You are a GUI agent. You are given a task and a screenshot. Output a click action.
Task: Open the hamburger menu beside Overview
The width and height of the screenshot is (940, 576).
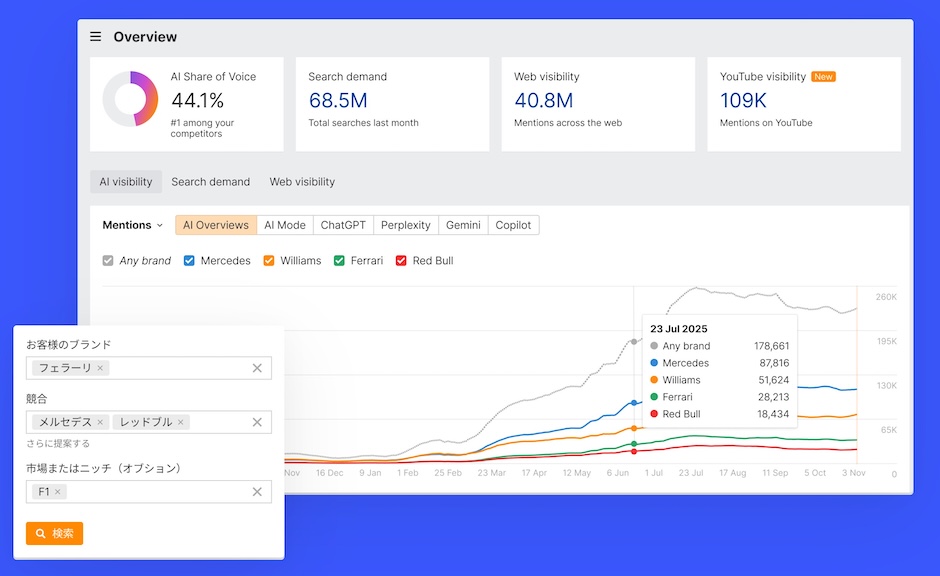(95, 37)
